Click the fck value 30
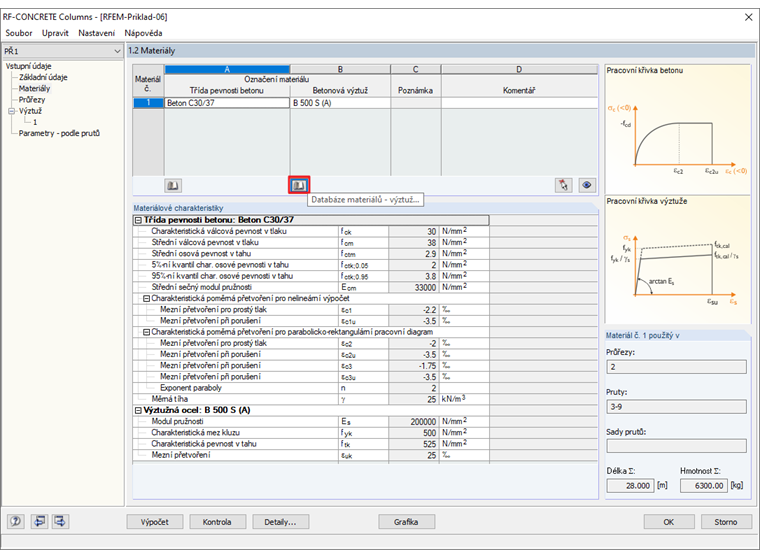Viewport: 760px width, 559px height. [x=413, y=232]
